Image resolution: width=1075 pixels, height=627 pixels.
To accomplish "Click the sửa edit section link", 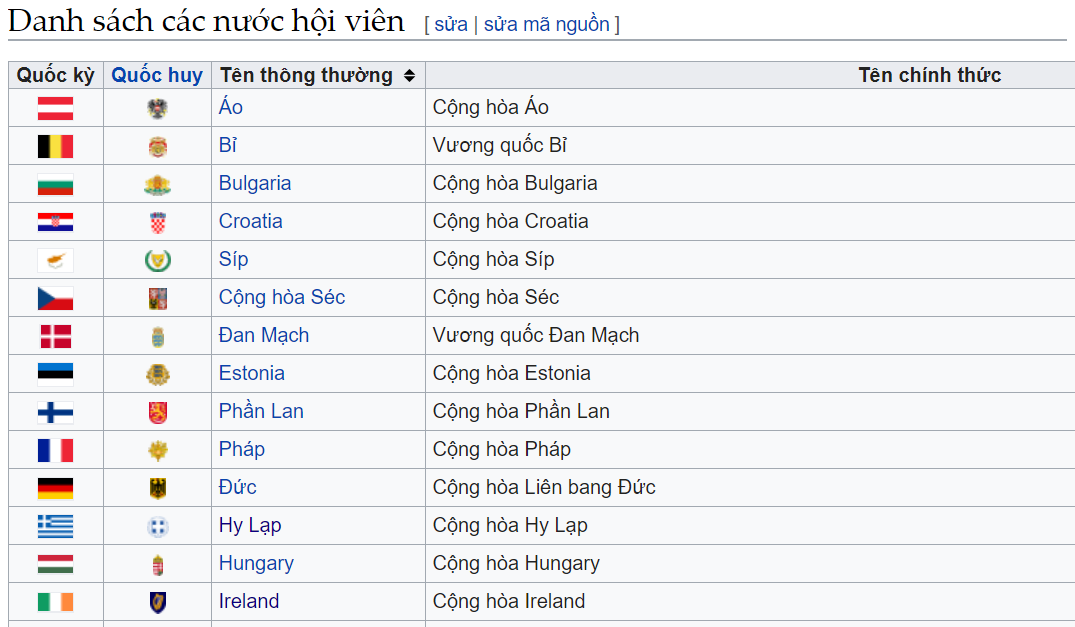I will click(451, 25).
